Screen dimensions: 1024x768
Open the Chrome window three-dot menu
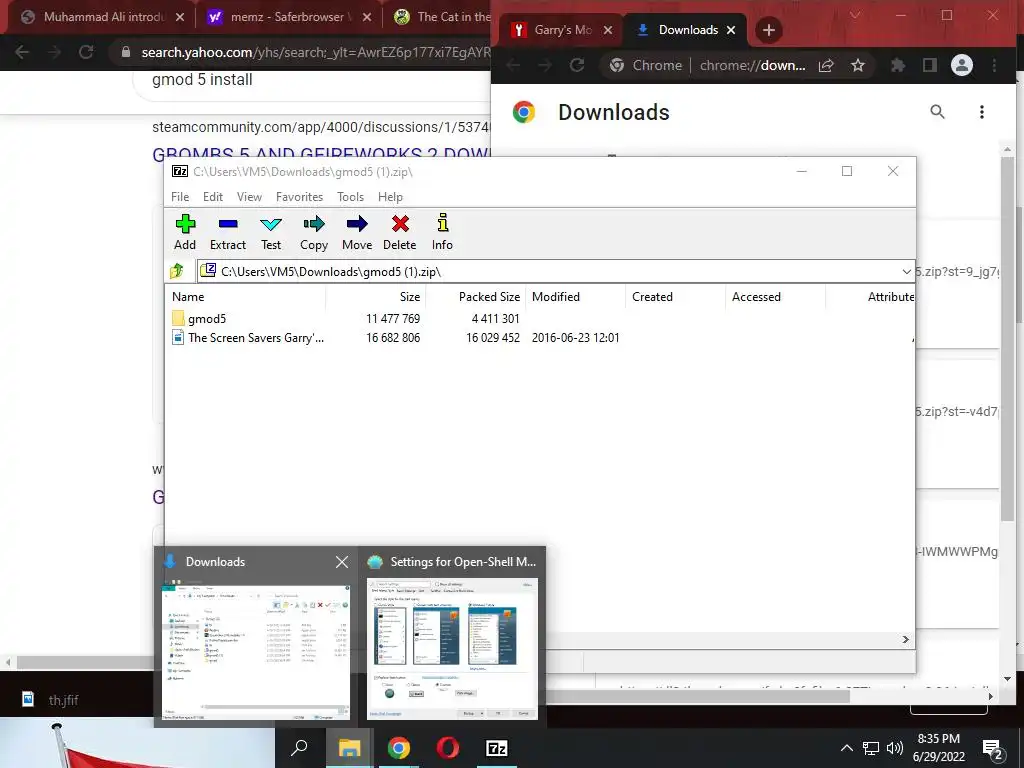pos(994,65)
